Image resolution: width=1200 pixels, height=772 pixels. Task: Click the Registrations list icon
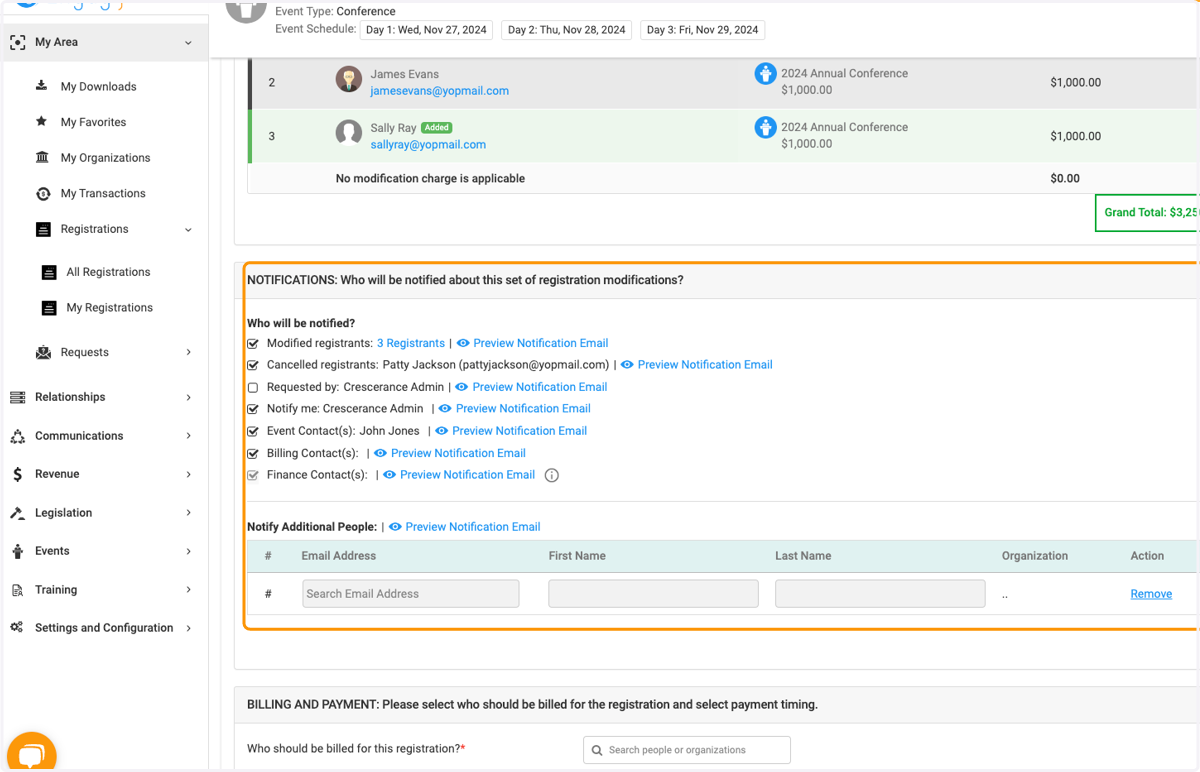tap(43, 229)
